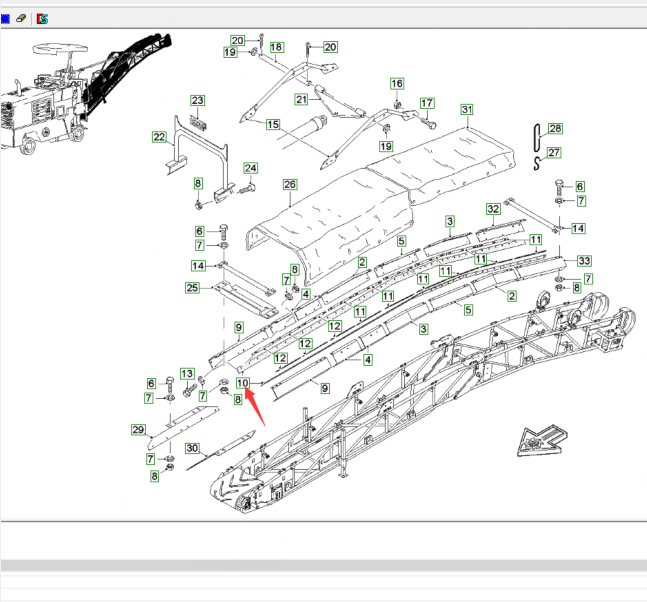Viewport: 647px width, 602px height.
Task: Click the red and cyan toolbar icon
Action: [x=41, y=19]
